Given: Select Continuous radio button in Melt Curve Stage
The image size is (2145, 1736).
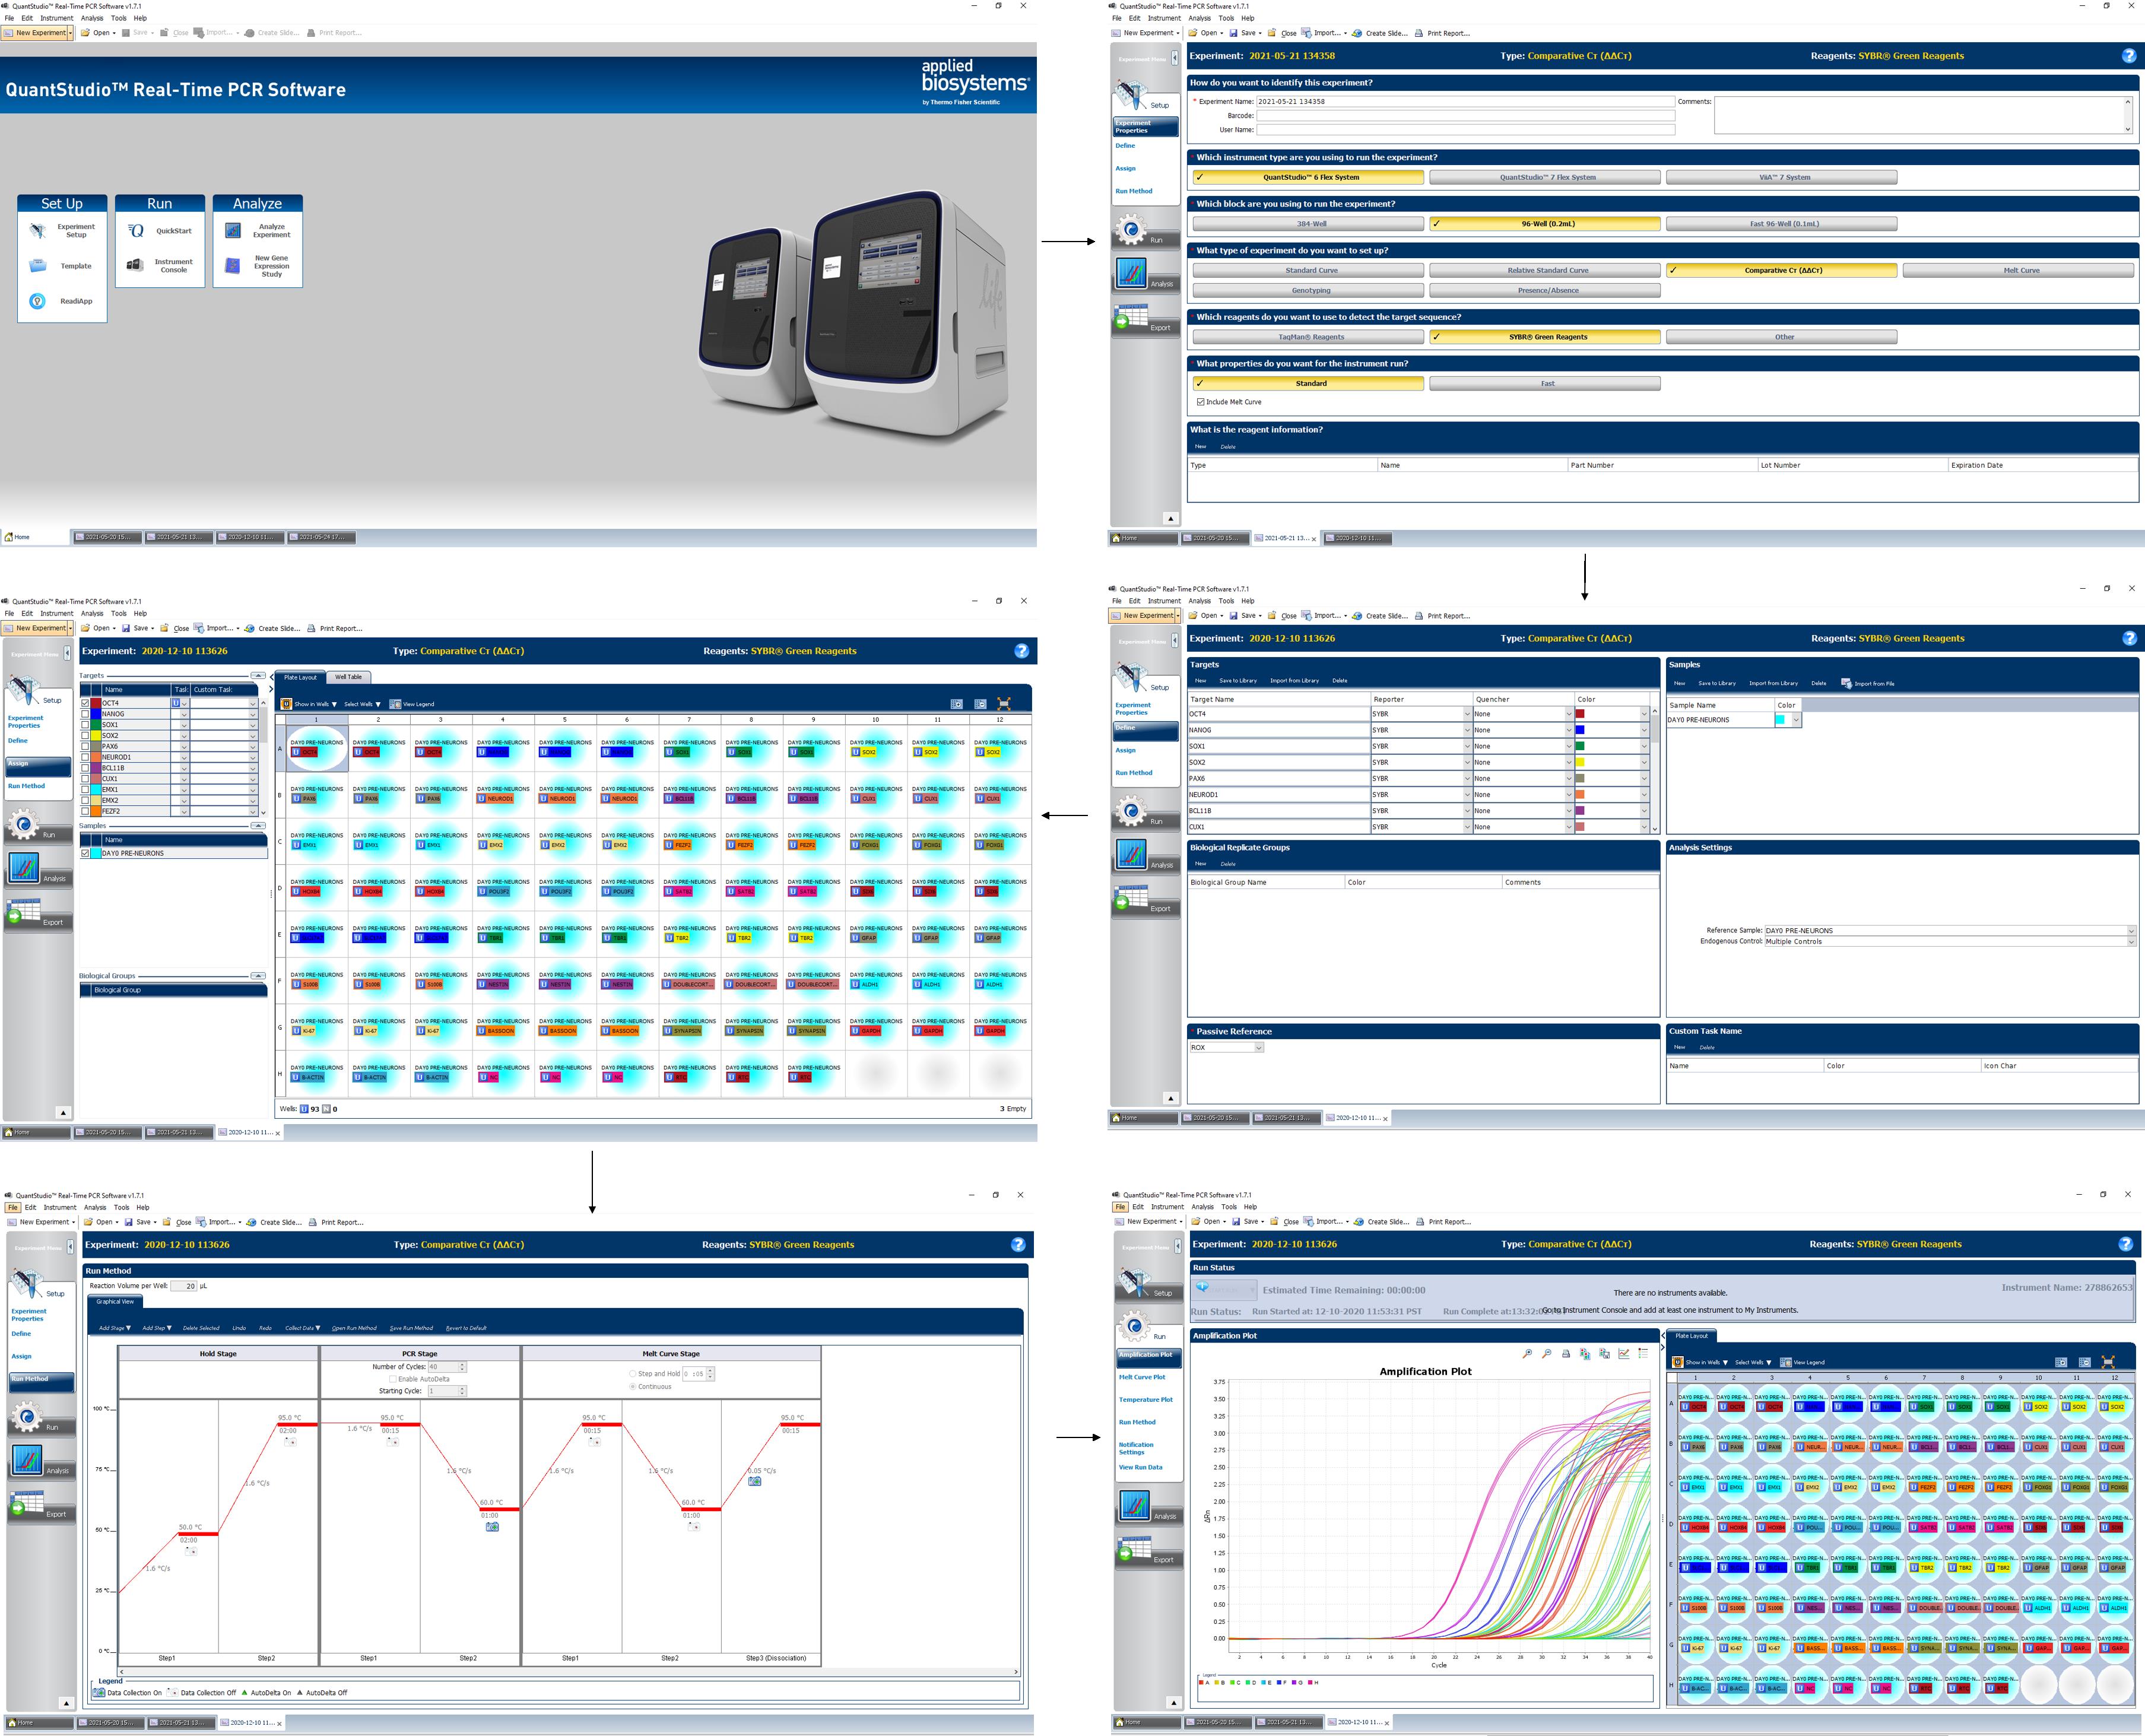Looking at the screenshot, I should point(632,1386).
